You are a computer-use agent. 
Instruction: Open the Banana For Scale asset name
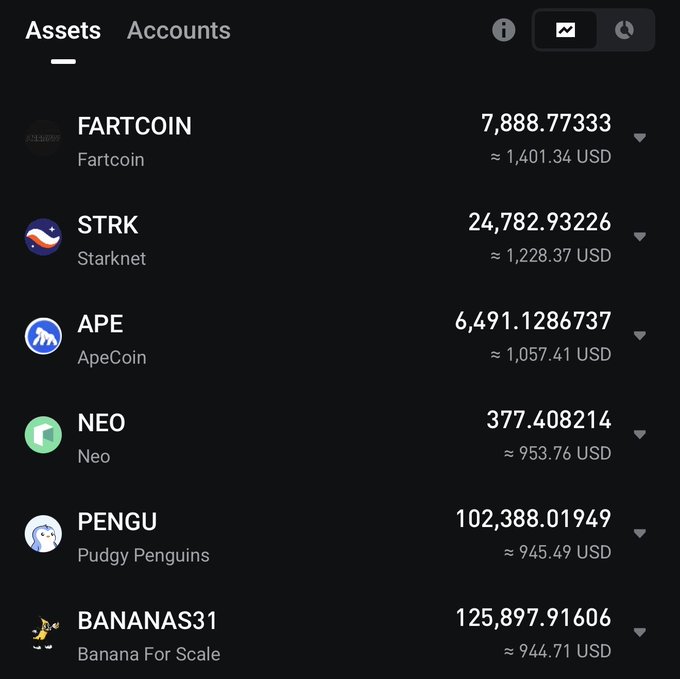pos(149,654)
